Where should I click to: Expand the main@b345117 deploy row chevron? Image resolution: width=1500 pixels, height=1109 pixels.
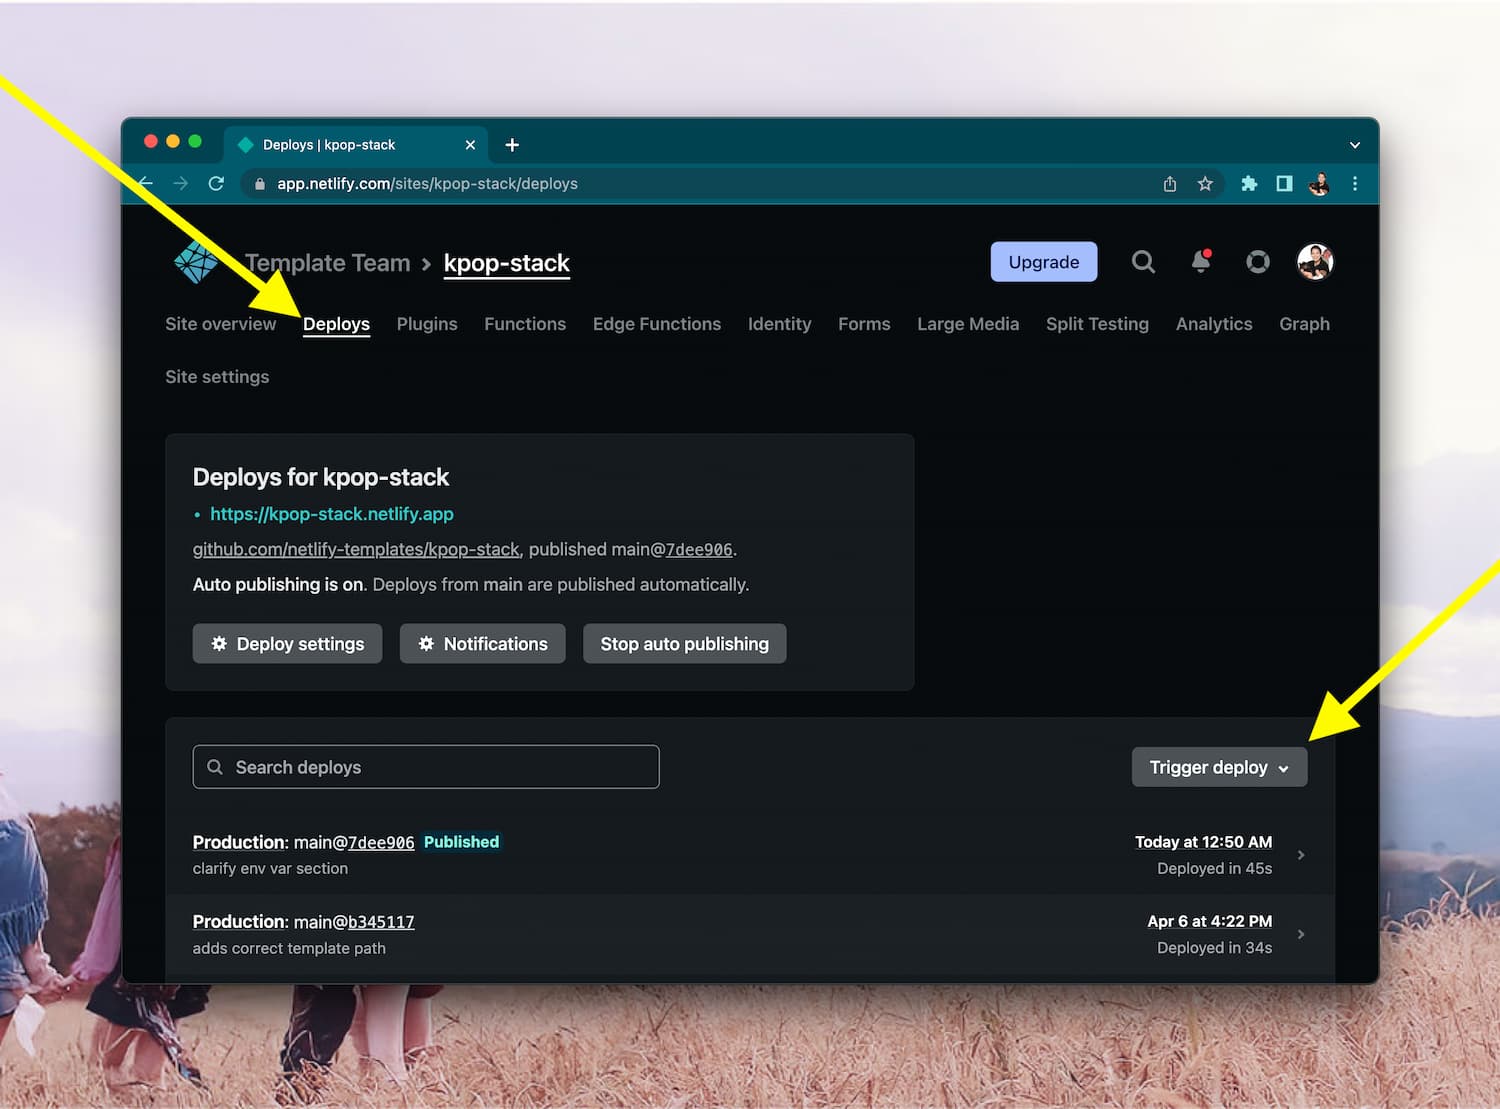(1301, 934)
